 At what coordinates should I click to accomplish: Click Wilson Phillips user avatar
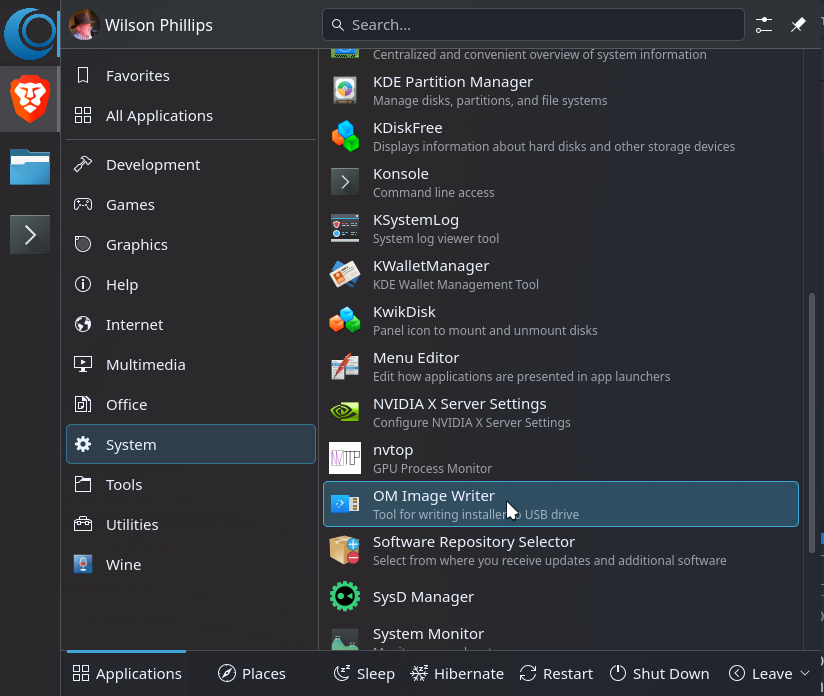click(x=84, y=25)
